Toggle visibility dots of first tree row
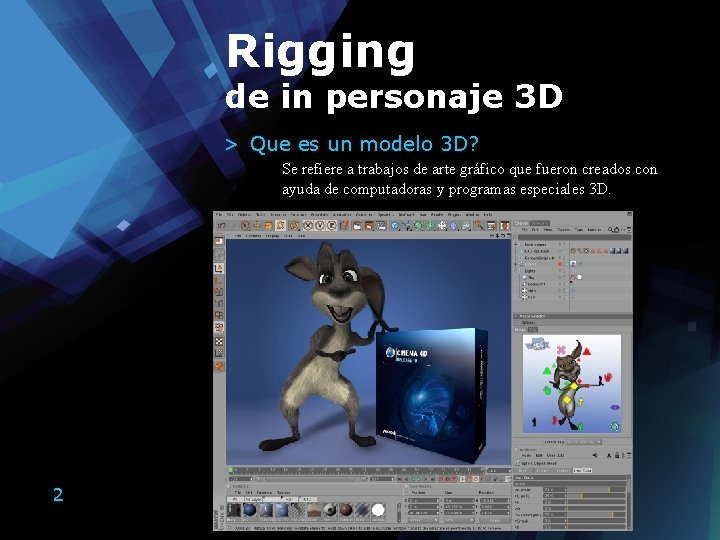The width and height of the screenshot is (720, 540). pos(562,245)
